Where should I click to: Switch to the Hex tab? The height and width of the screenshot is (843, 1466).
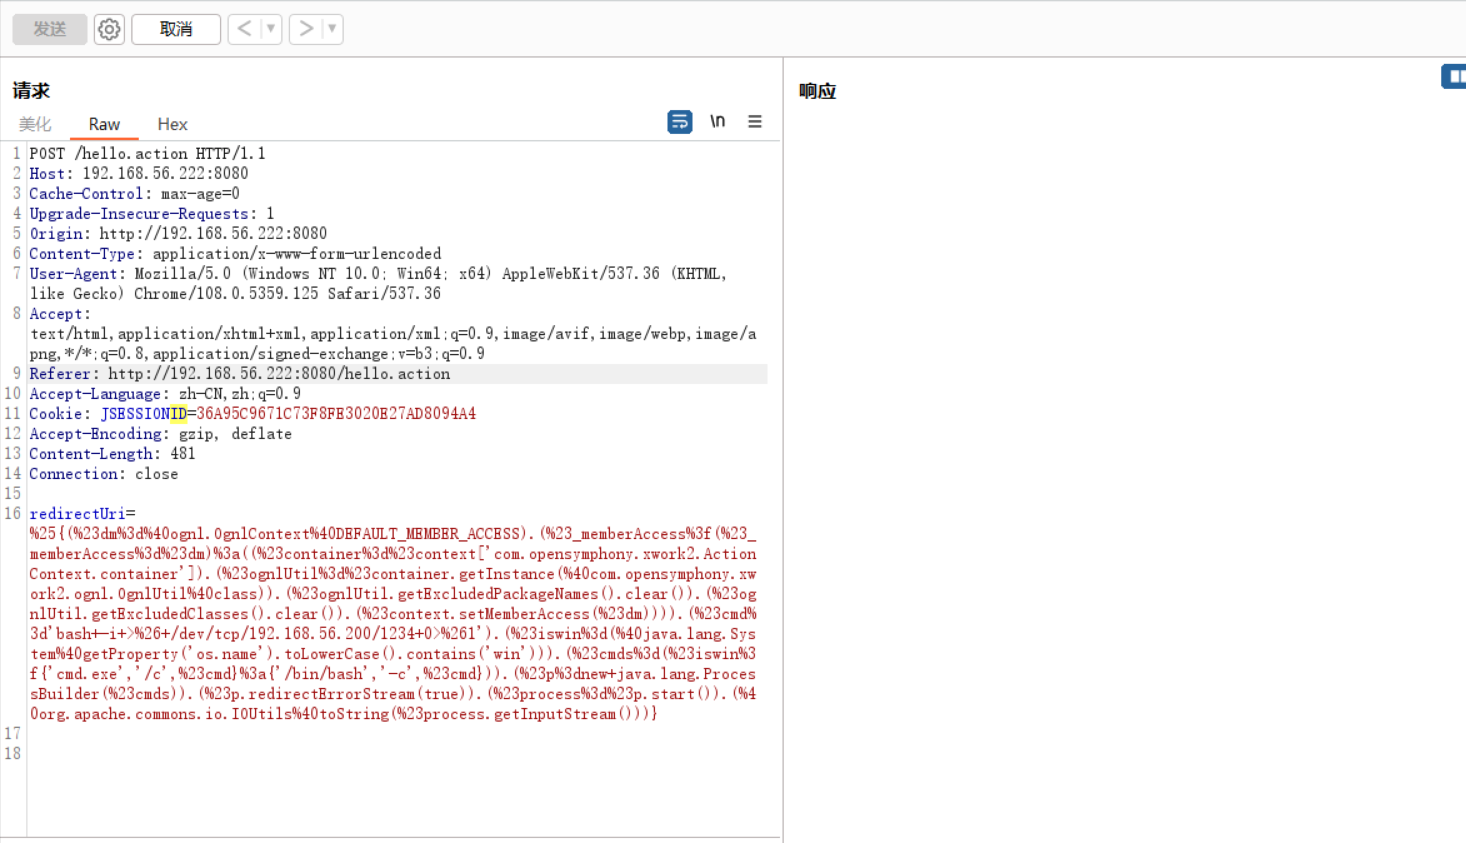point(172,124)
